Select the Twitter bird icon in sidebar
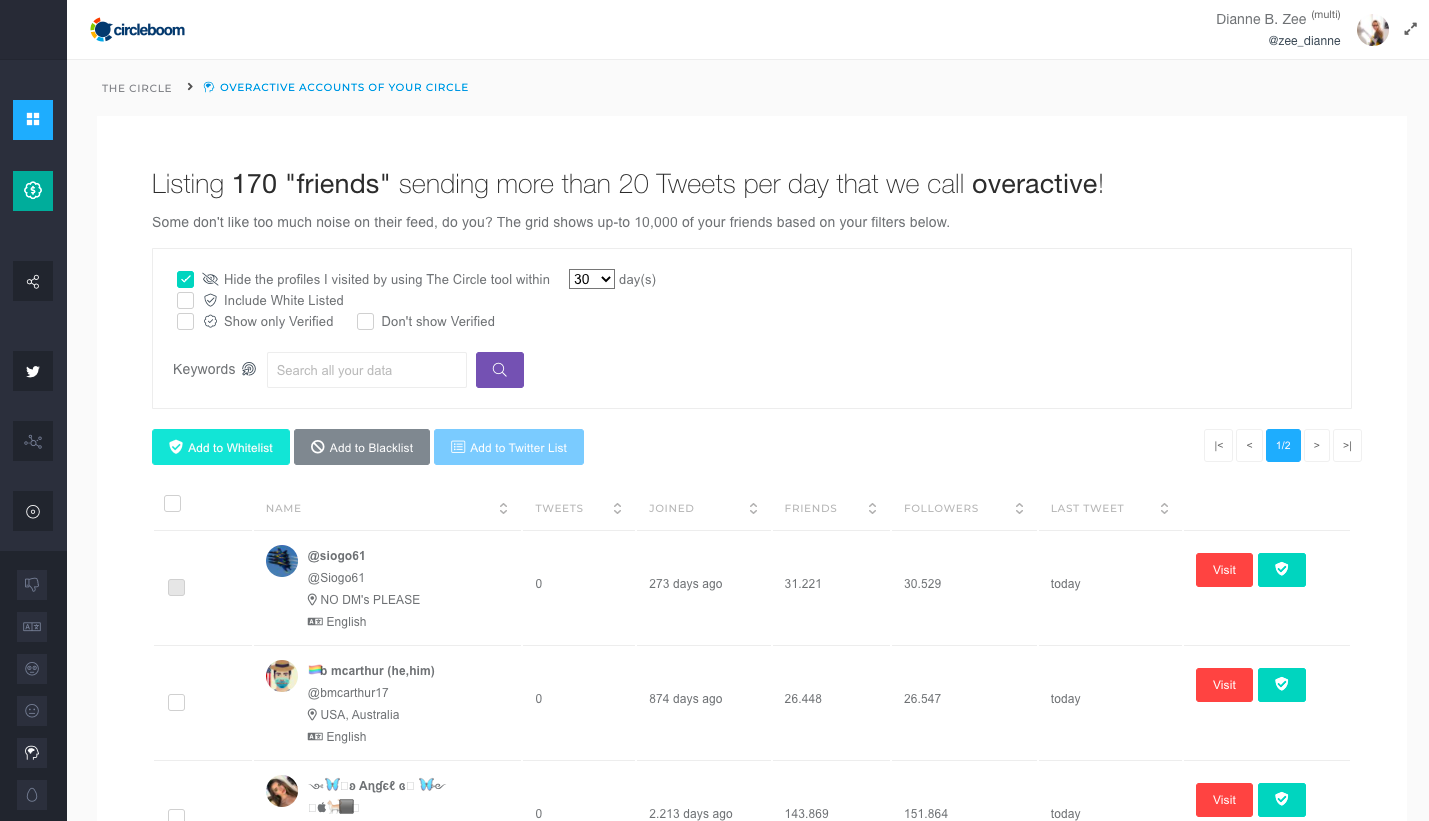The width and height of the screenshot is (1429, 821). (x=33, y=371)
